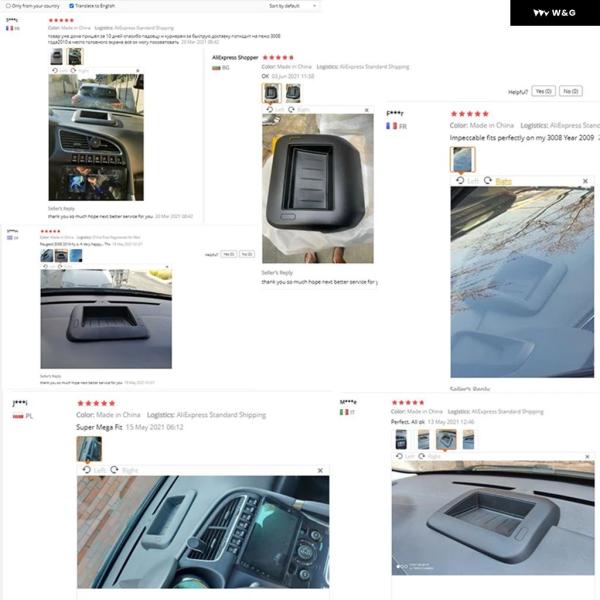Mark BG review helpful with Yes (0)
This screenshot has width=600, height=600.
(543, 91)
